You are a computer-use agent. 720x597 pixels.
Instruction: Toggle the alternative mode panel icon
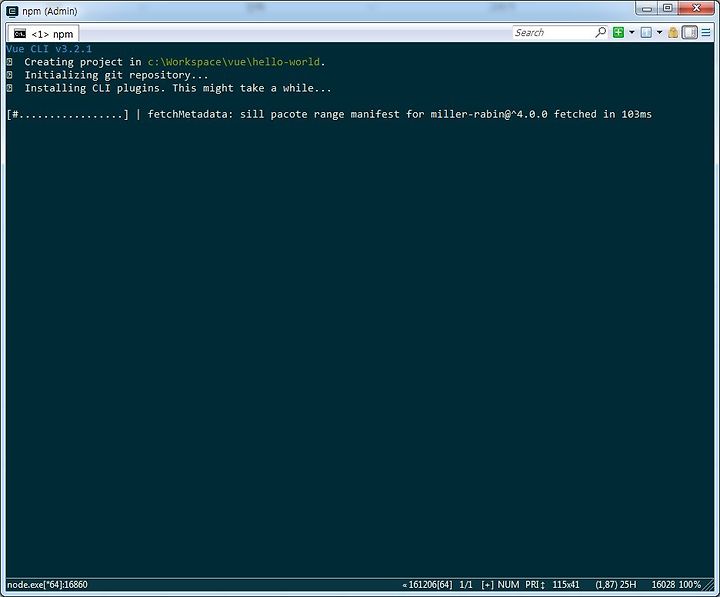690,32
